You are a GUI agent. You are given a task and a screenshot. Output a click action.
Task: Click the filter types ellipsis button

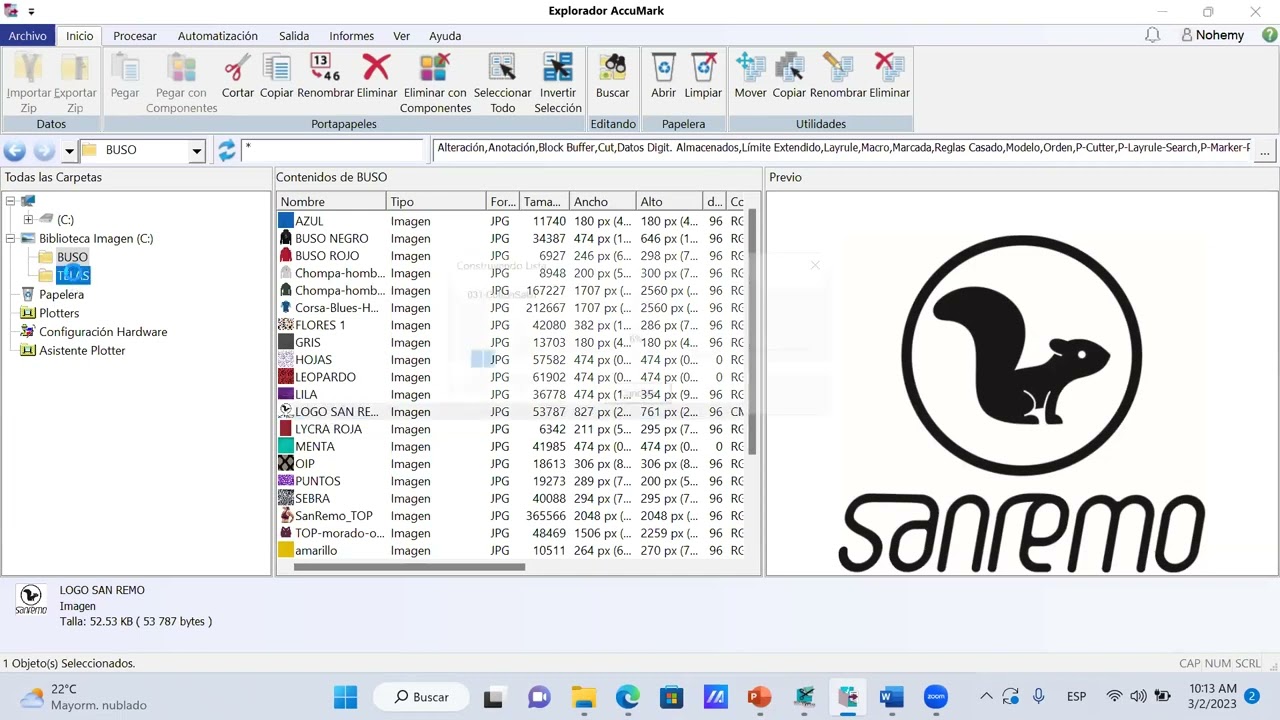1265,151
